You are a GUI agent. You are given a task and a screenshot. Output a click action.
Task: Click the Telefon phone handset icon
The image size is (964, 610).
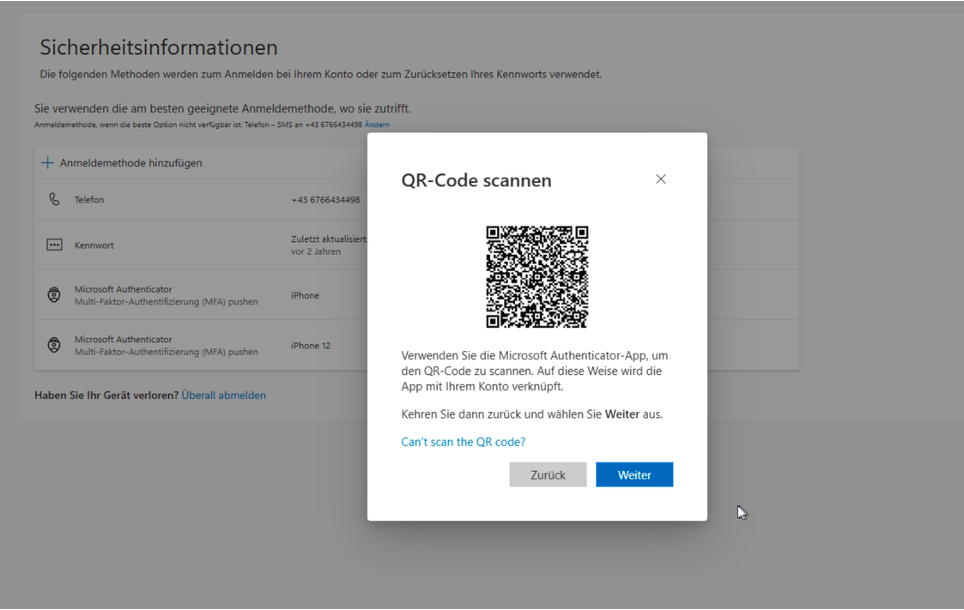click(x=54, y=200)
